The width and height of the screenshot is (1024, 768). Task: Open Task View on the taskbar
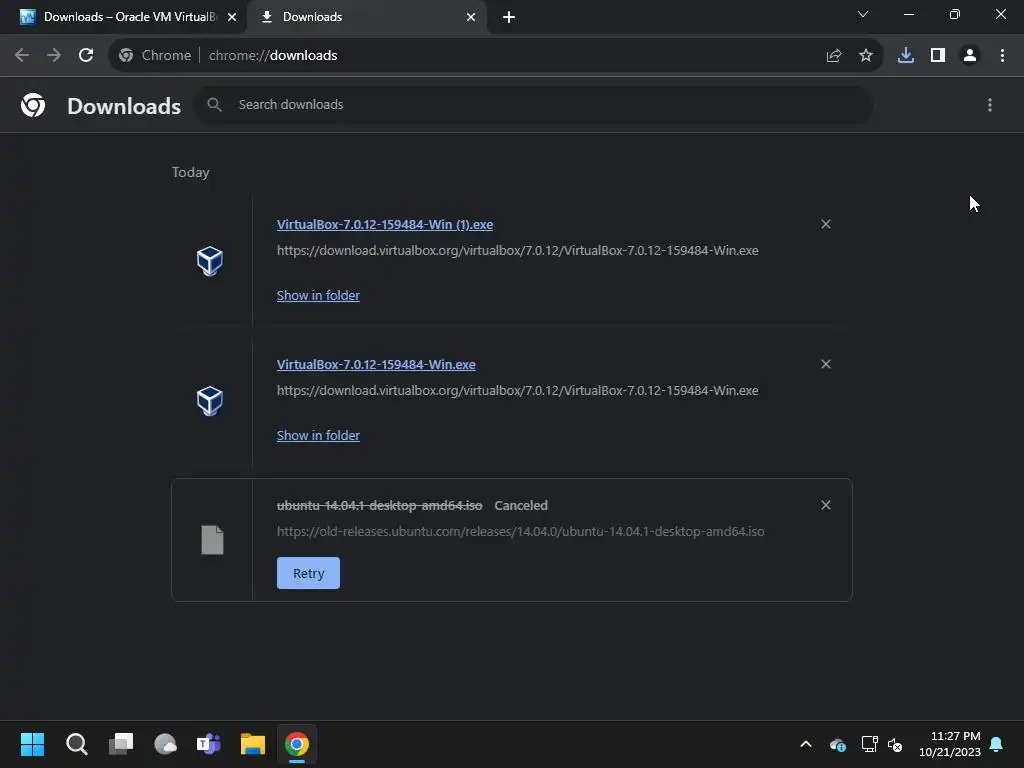[x=121, y=744]
